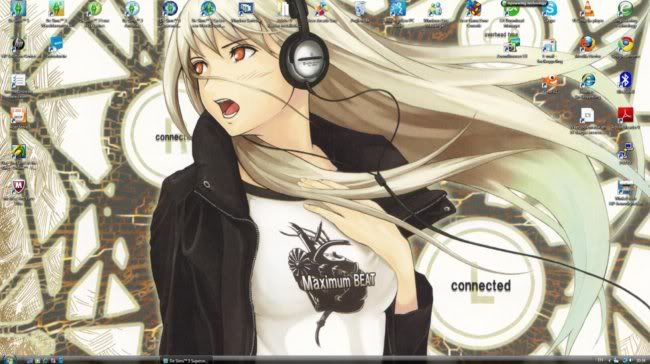Open VLC media player cone icon
The image size is (650, 364).
588,12
